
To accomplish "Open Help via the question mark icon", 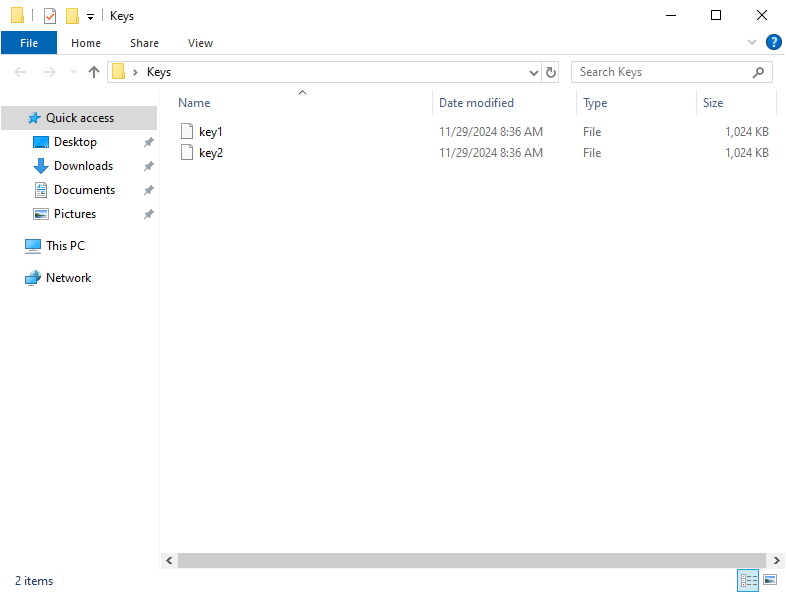I will [773, 42].
